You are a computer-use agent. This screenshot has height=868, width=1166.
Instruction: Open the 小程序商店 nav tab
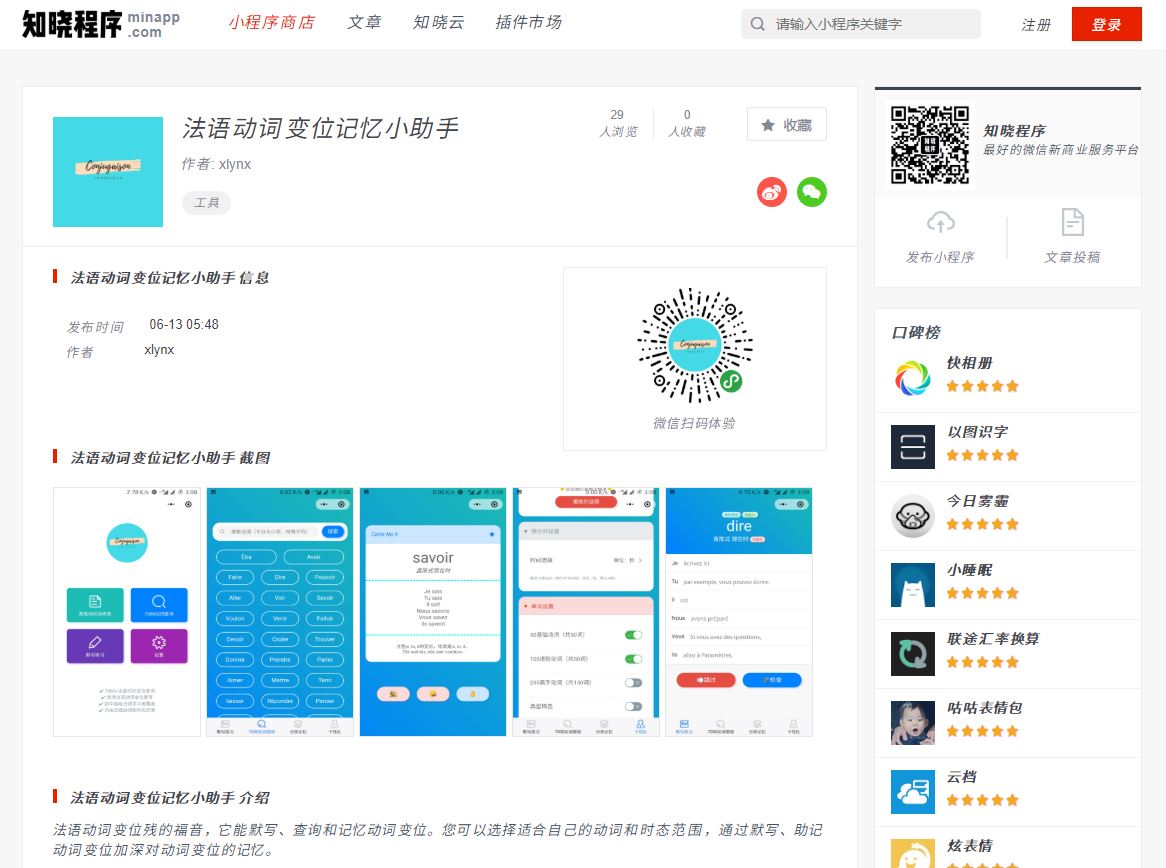pyautogui.click(x=271, y=23)
